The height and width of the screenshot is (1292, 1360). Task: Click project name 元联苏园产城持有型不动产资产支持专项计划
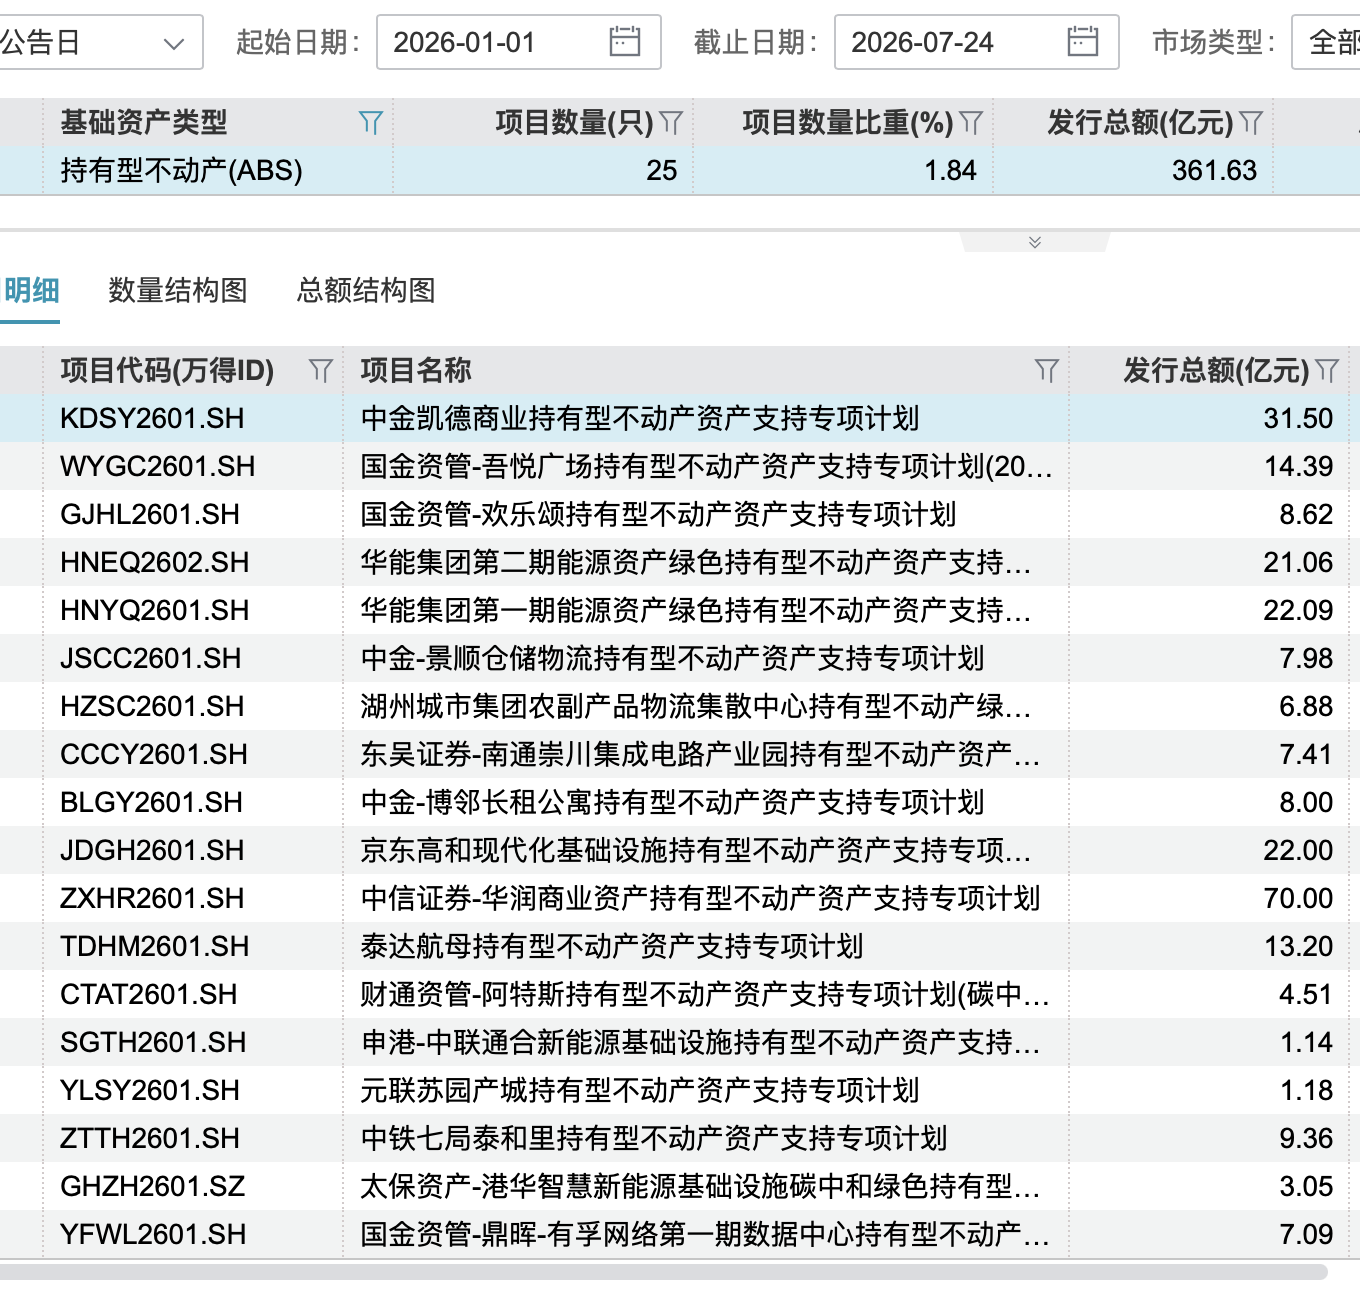pyautogui.click(x=640, y=1091)
